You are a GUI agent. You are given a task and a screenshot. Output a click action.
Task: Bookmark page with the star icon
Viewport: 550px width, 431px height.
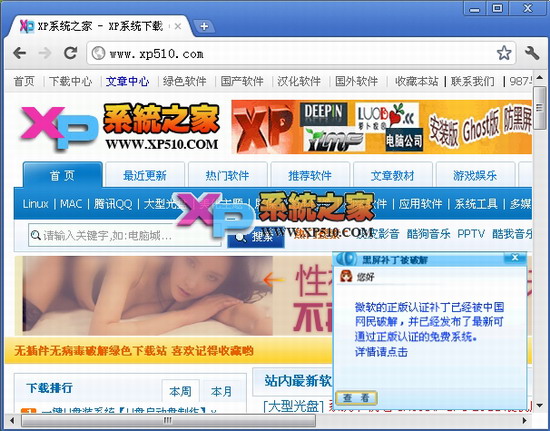tap(504, 53)
